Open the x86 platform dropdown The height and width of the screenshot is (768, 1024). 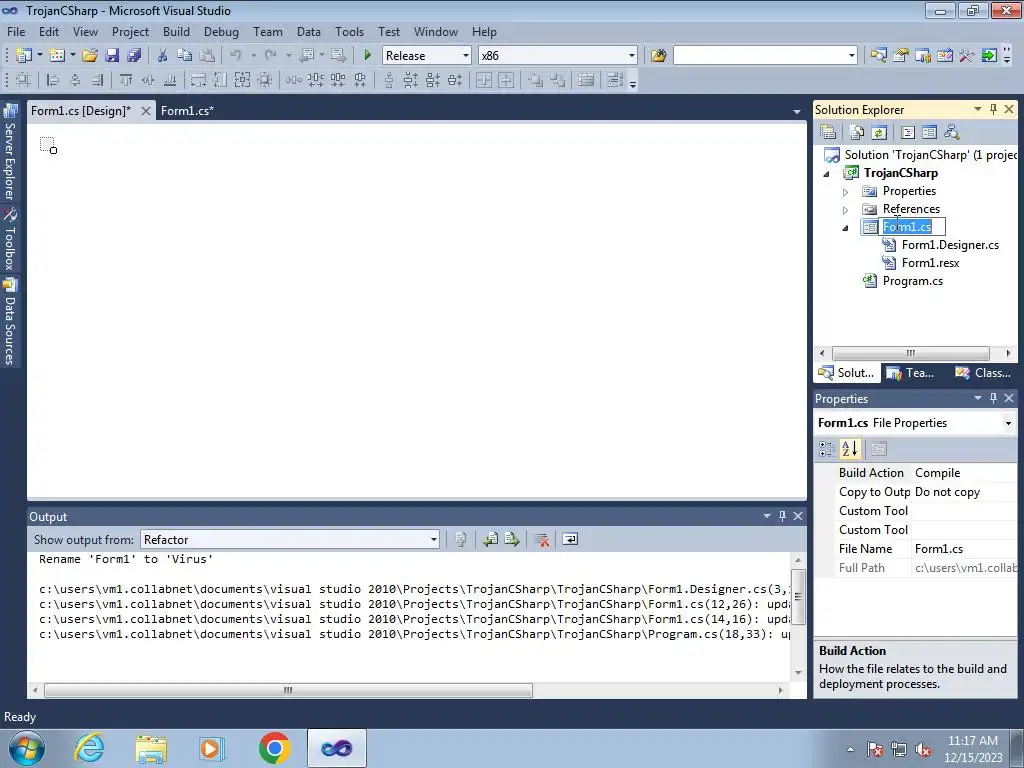[632, 56]
